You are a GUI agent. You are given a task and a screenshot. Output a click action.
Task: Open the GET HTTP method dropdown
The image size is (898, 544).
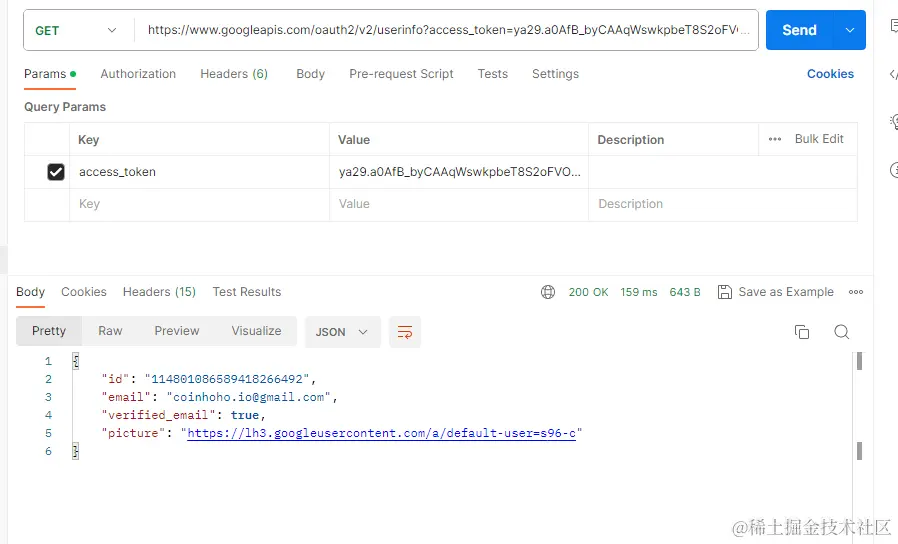click(76, 30)
